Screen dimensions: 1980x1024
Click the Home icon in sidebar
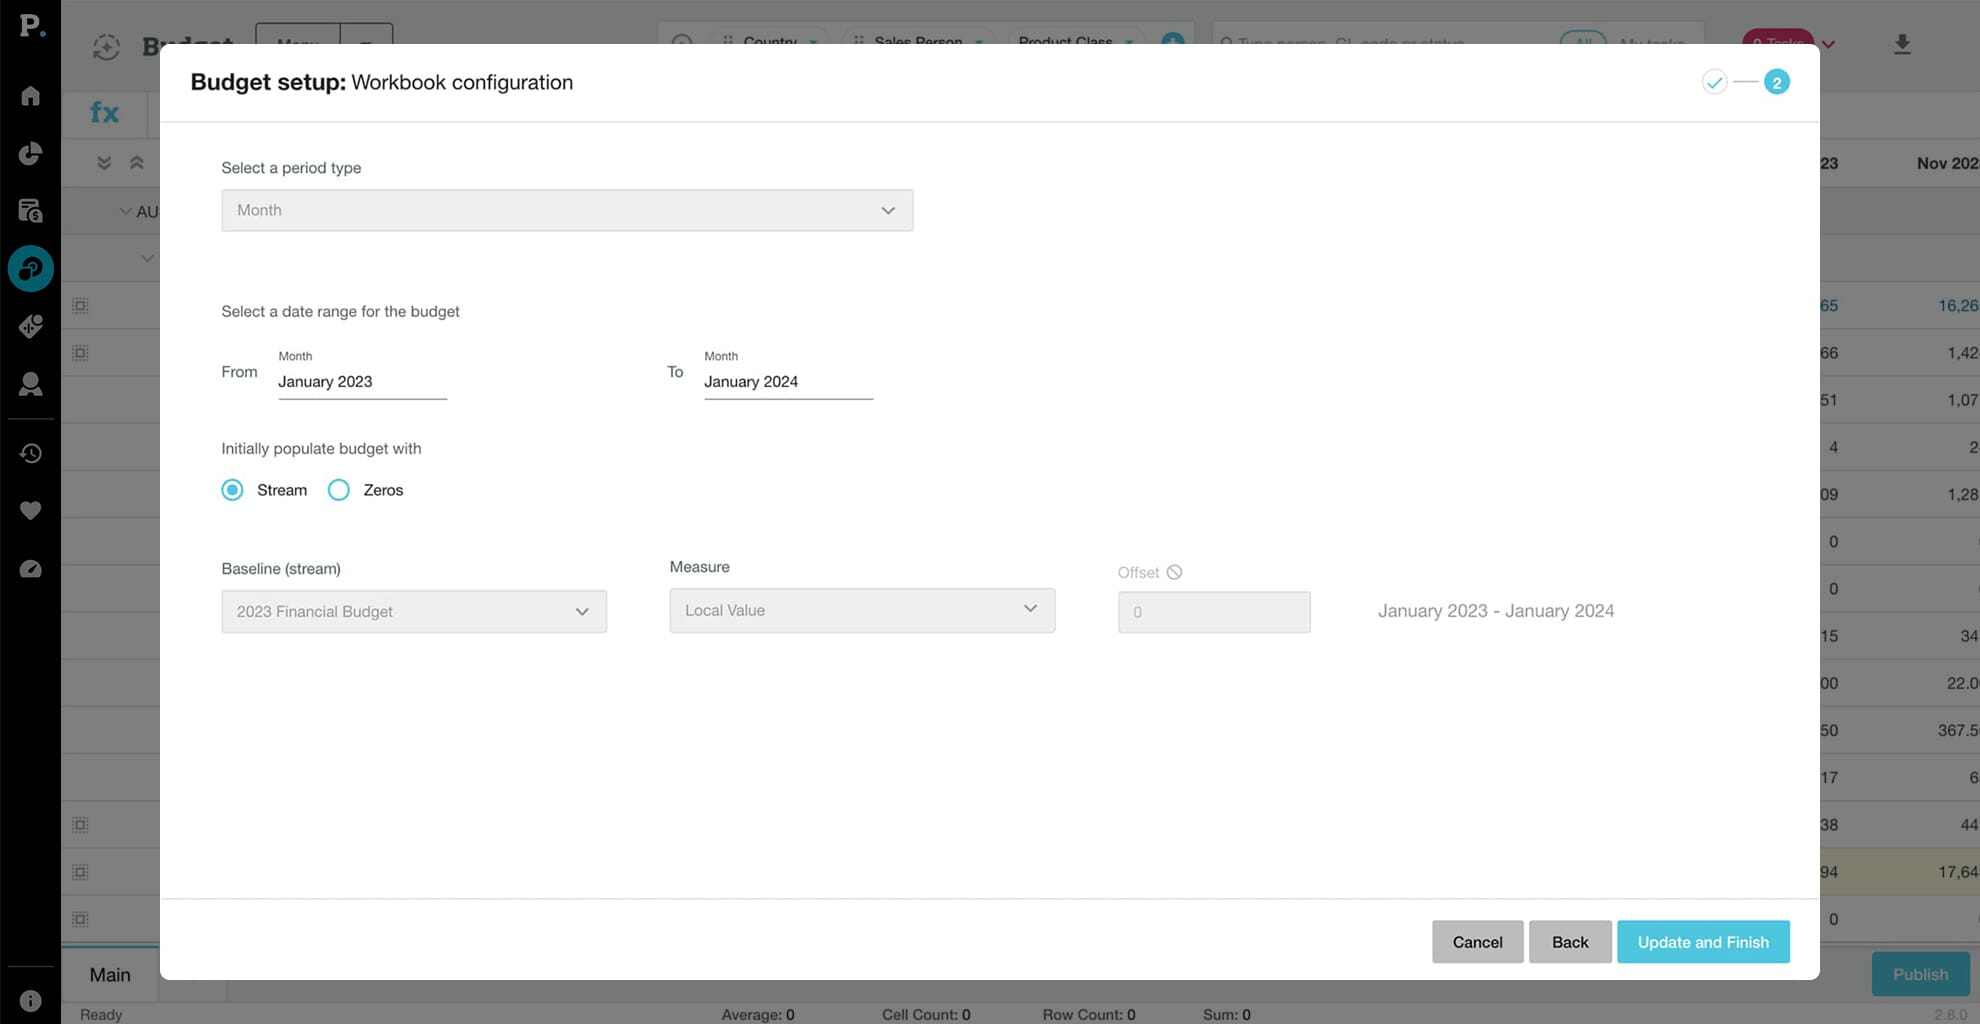[30, 96]
